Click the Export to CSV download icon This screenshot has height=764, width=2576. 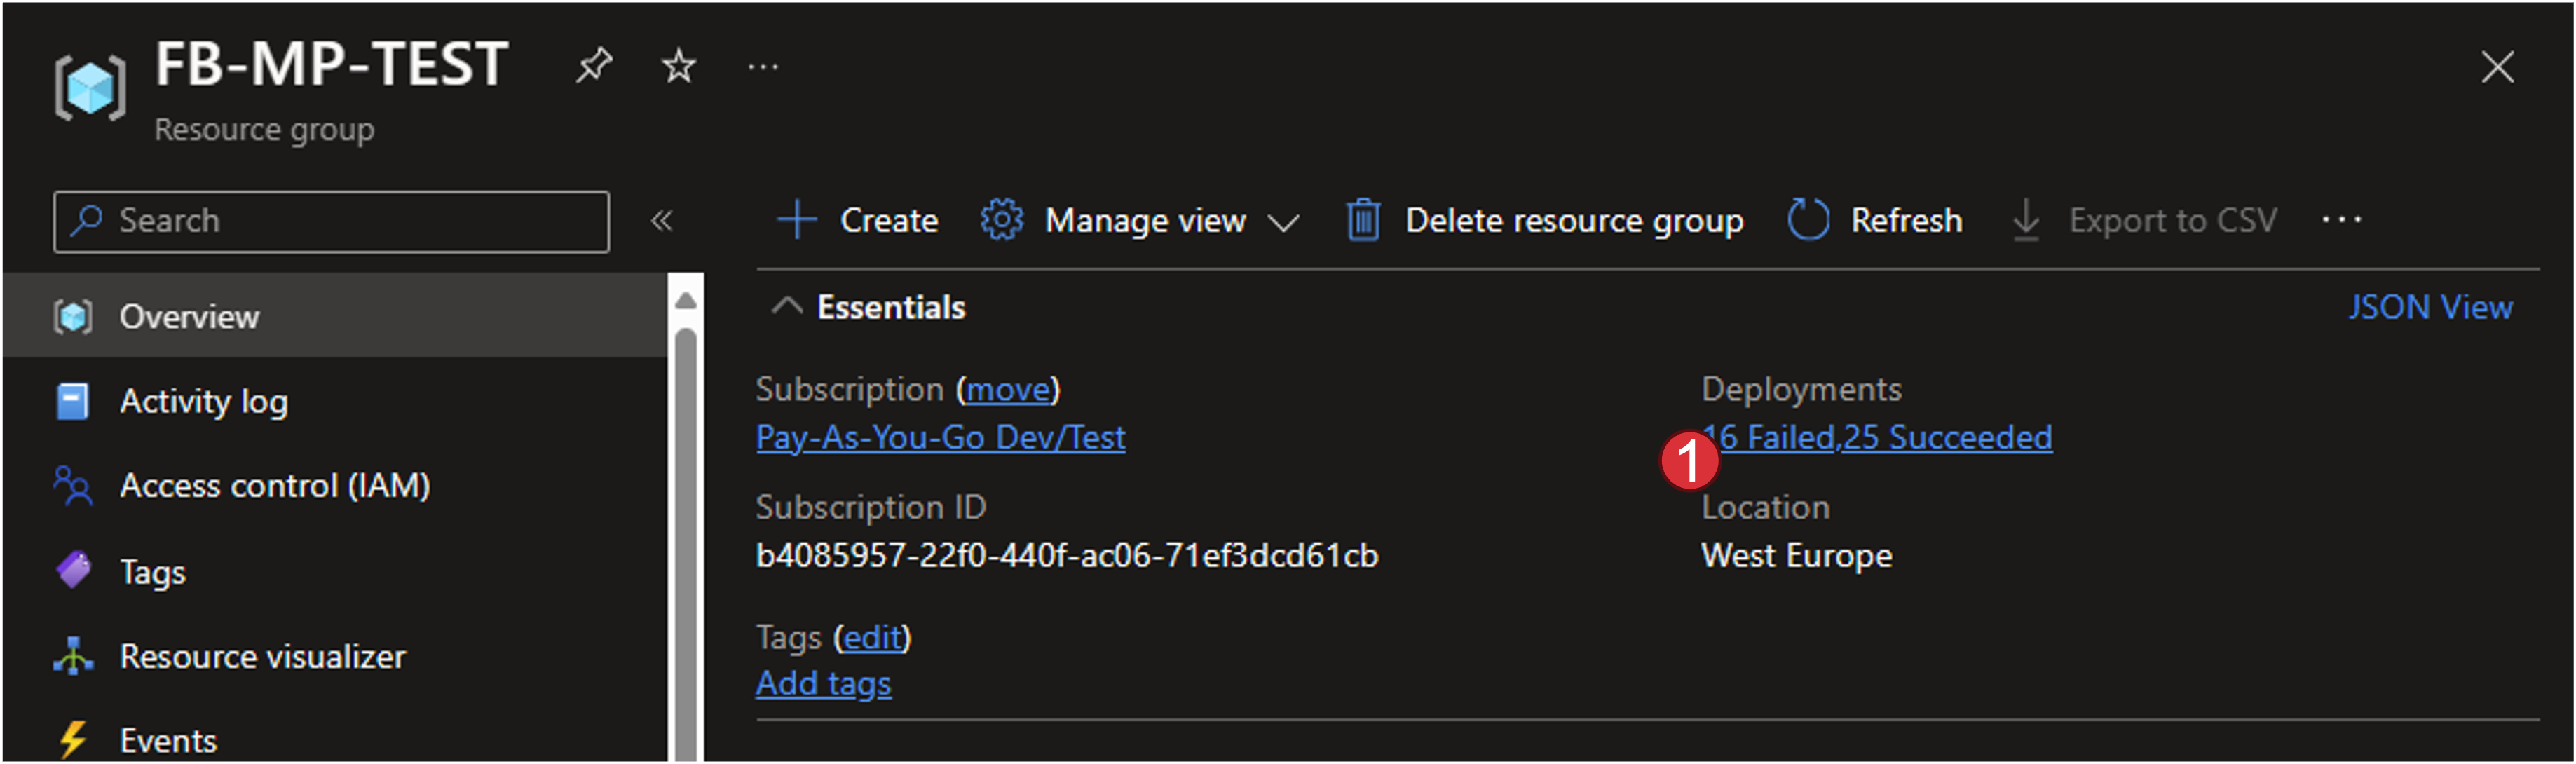pyautogui.click(x=2026, y=220)
